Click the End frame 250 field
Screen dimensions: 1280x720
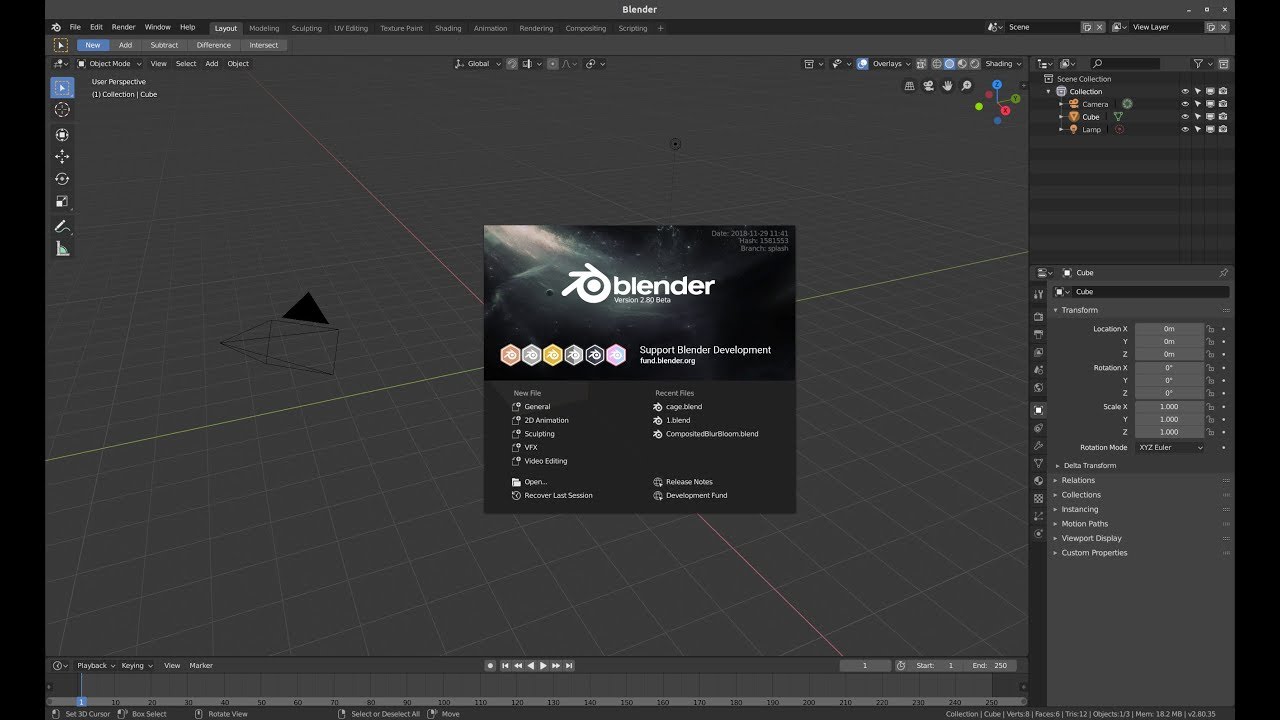point(992,665)
